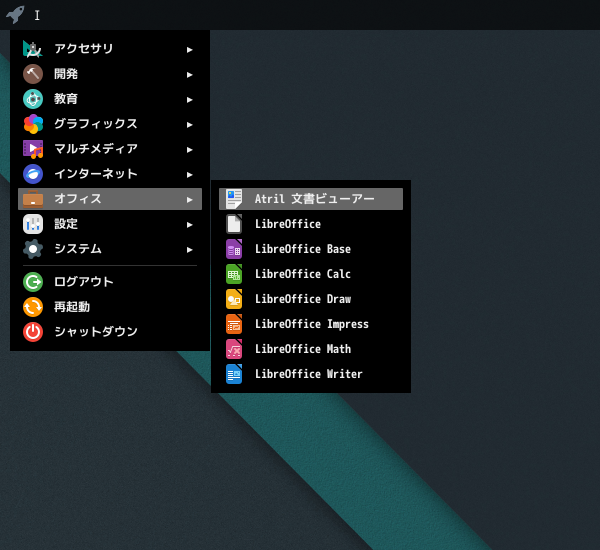Launch LibreOffice Calc
The image size is (600, 550).
pyautogui.click(x=311, y=274)
